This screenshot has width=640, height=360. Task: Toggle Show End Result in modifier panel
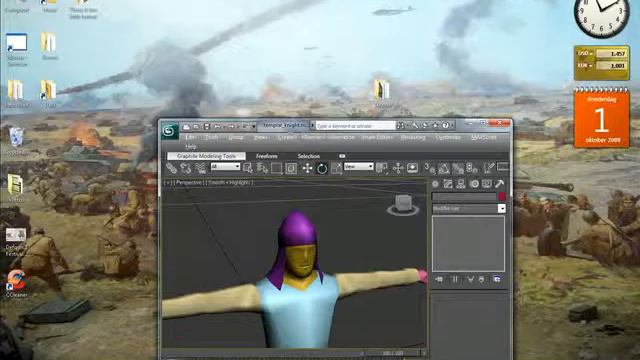455,280
